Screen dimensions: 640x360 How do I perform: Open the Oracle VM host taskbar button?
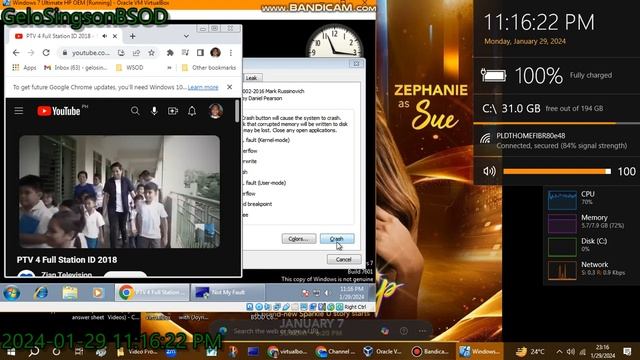[x=382, y=351]
